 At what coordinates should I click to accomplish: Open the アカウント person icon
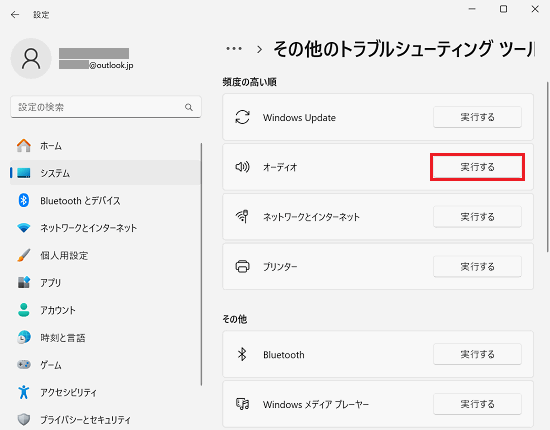click(x=24, y=310)
